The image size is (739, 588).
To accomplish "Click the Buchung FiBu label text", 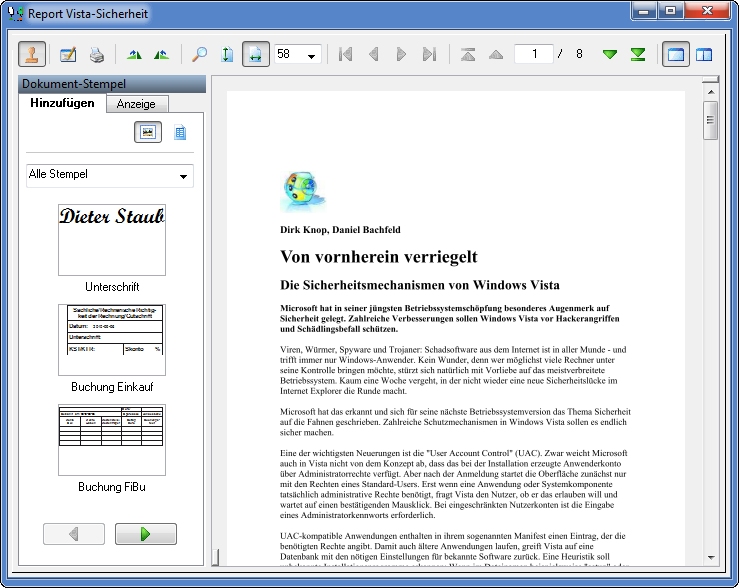I will click(112, 487).
